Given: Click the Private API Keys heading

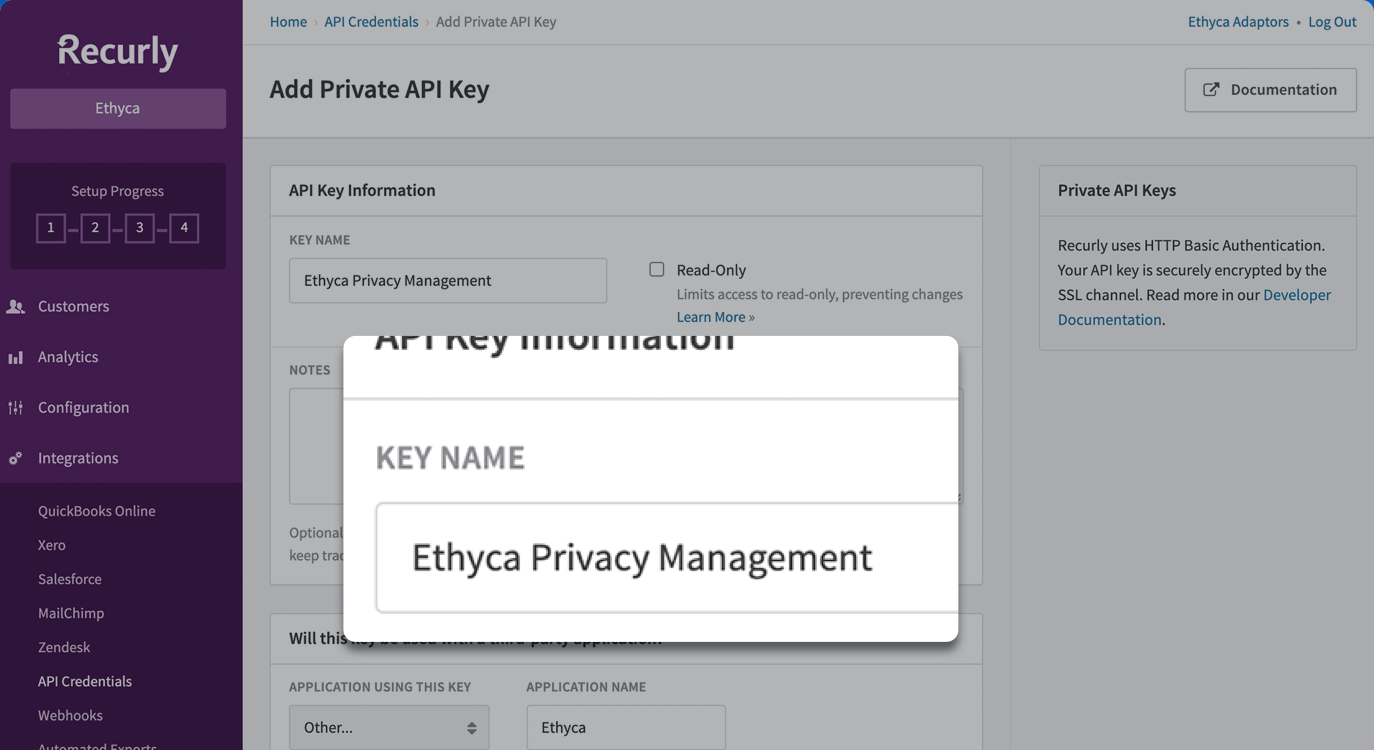Looking at the screenshot, I should click(x=1117, y=190).
